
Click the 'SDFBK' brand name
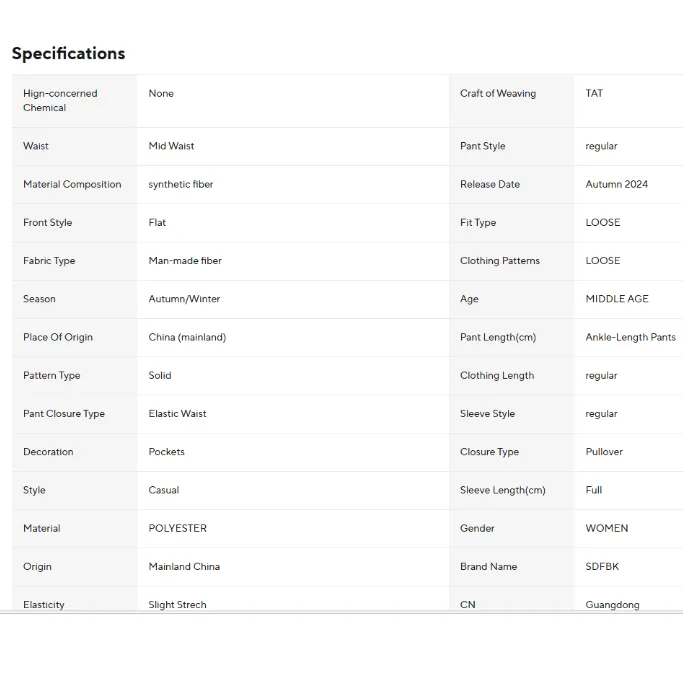click(x=602, y=566)
